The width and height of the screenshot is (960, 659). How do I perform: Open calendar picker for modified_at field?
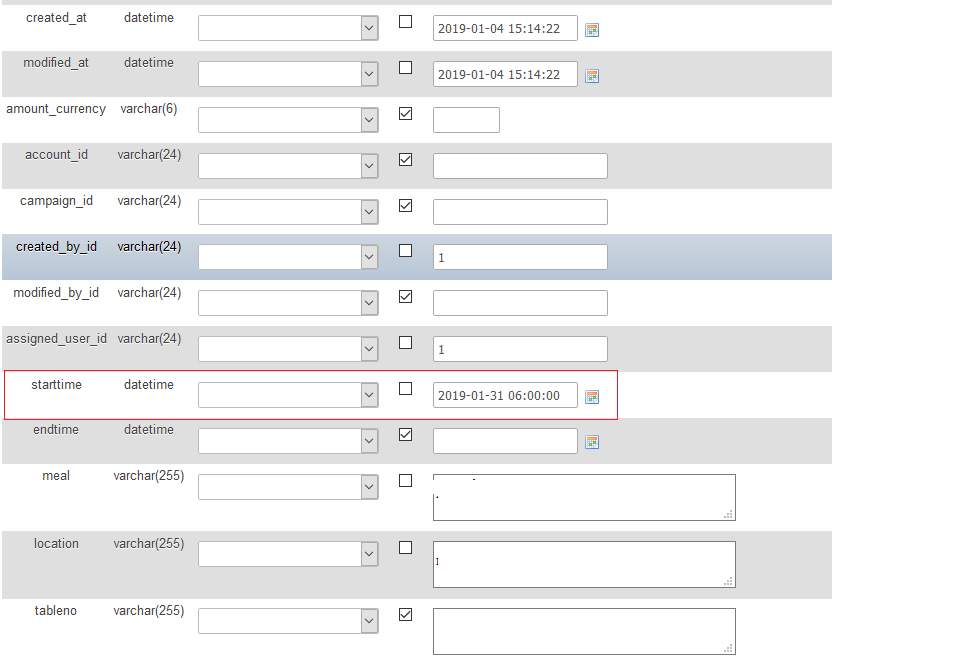click(592, 76)
